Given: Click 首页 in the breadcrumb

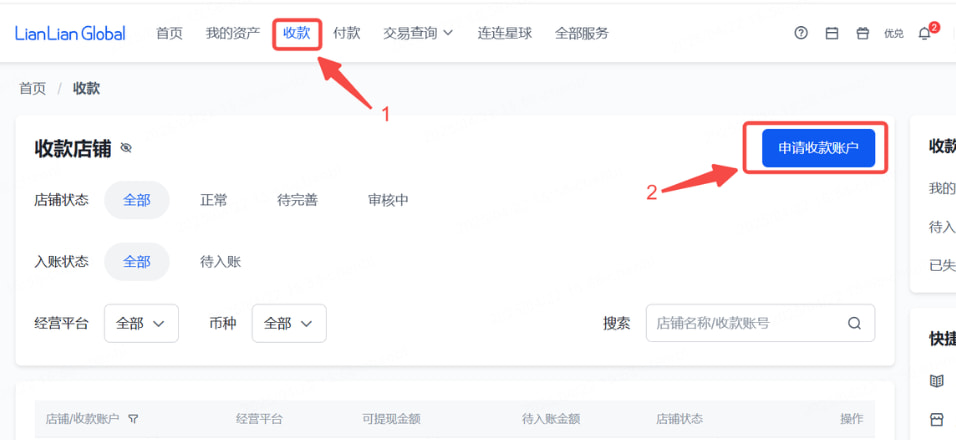Looking at the screenshot, I should click(32, 88).
